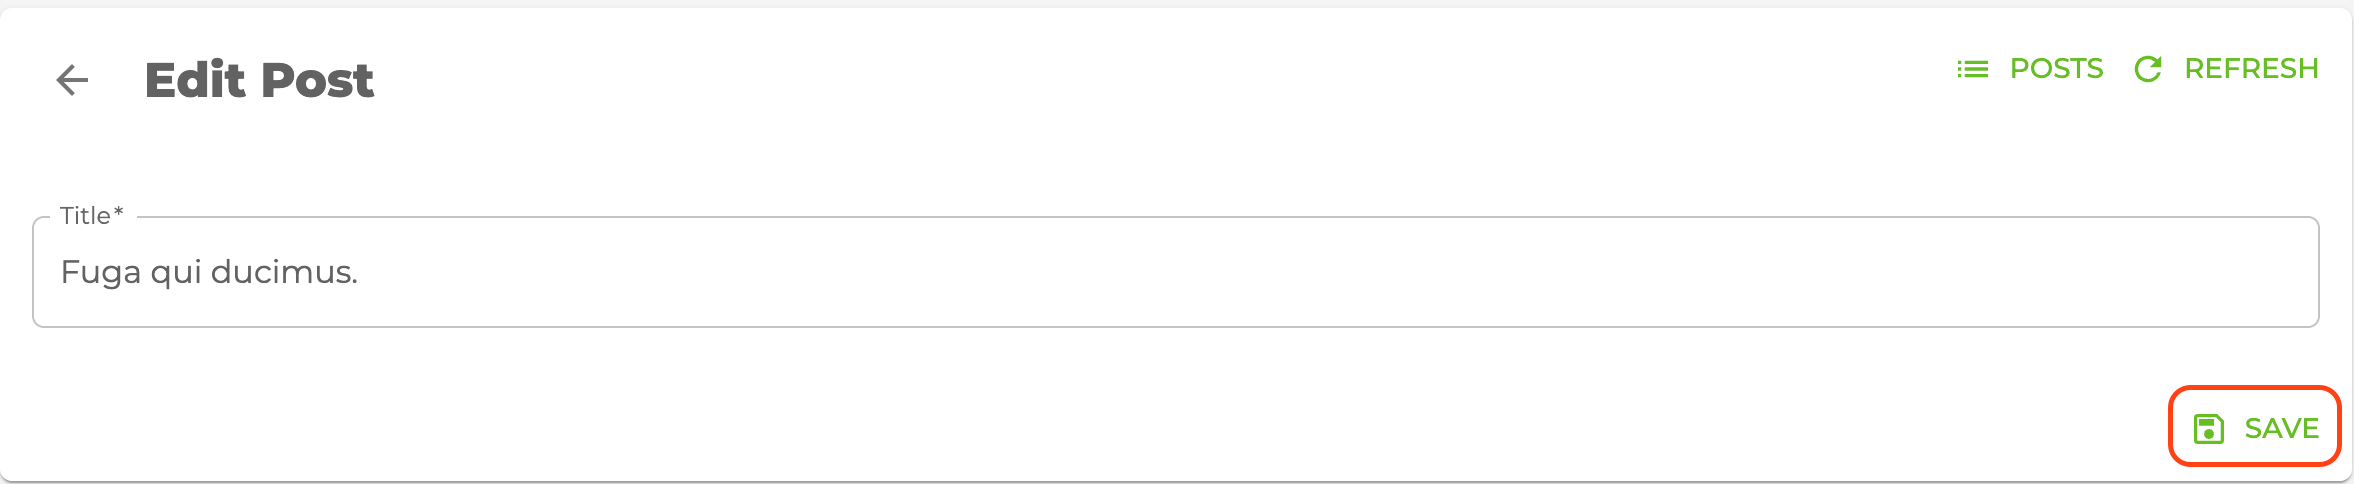The image size is (2354, 484).
Task: Click the green POSTS text
Action: [2056, 69]
